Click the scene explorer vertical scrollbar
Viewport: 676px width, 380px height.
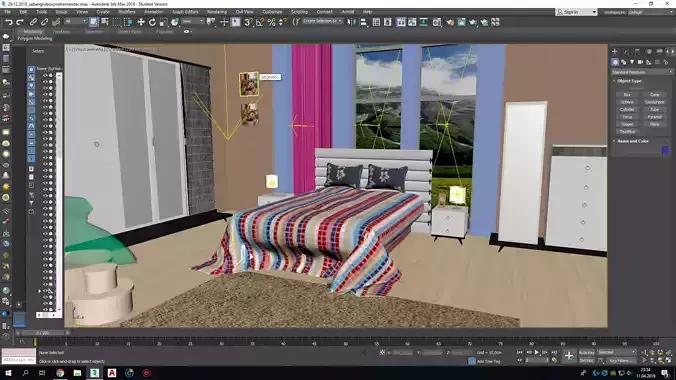pos(59,192)
